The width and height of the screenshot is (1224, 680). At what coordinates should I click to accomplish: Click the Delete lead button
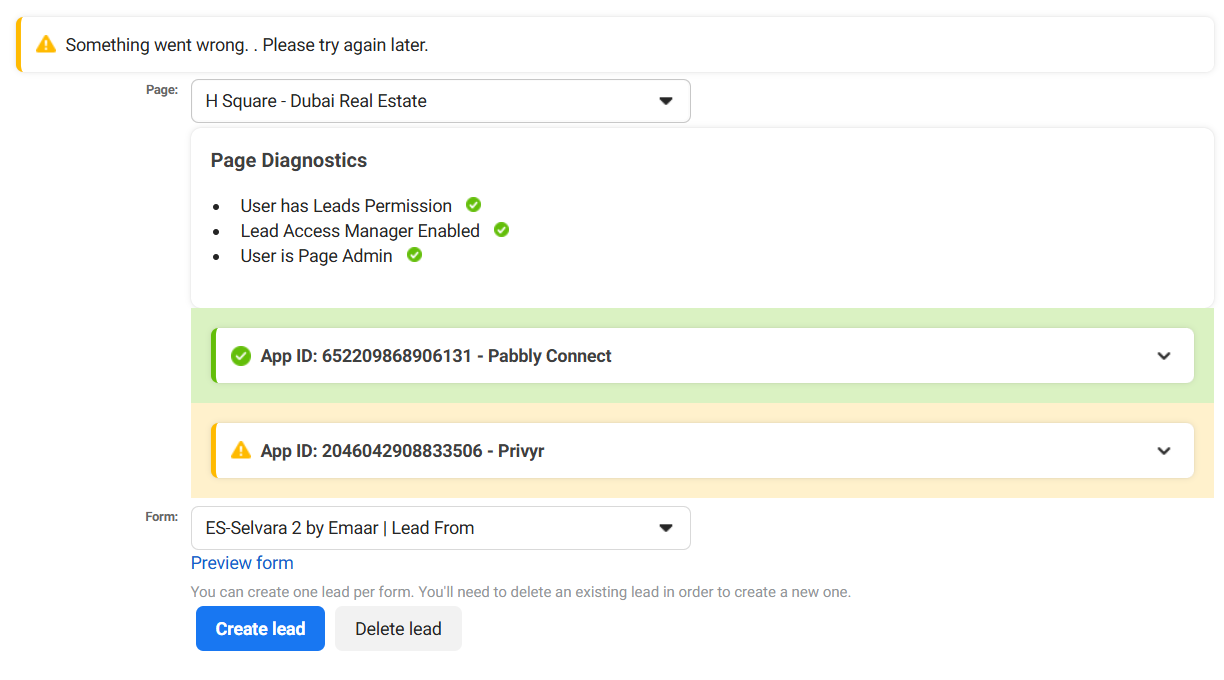[x=398, y=629]
